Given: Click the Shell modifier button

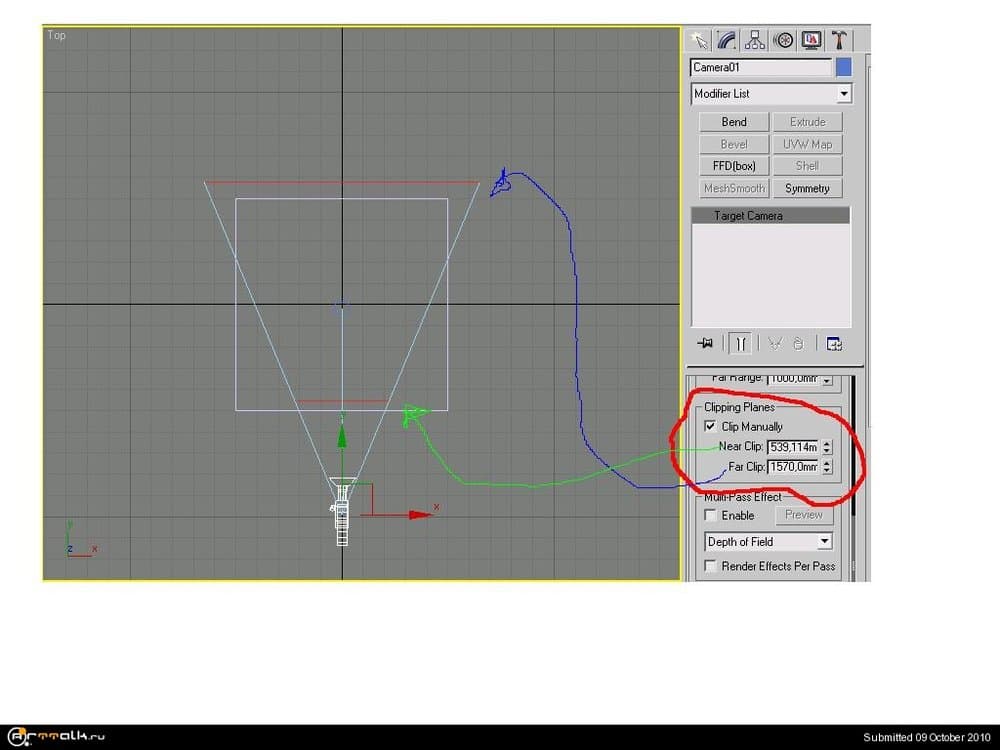Looking at the screenshot, I should pos(807,166).
